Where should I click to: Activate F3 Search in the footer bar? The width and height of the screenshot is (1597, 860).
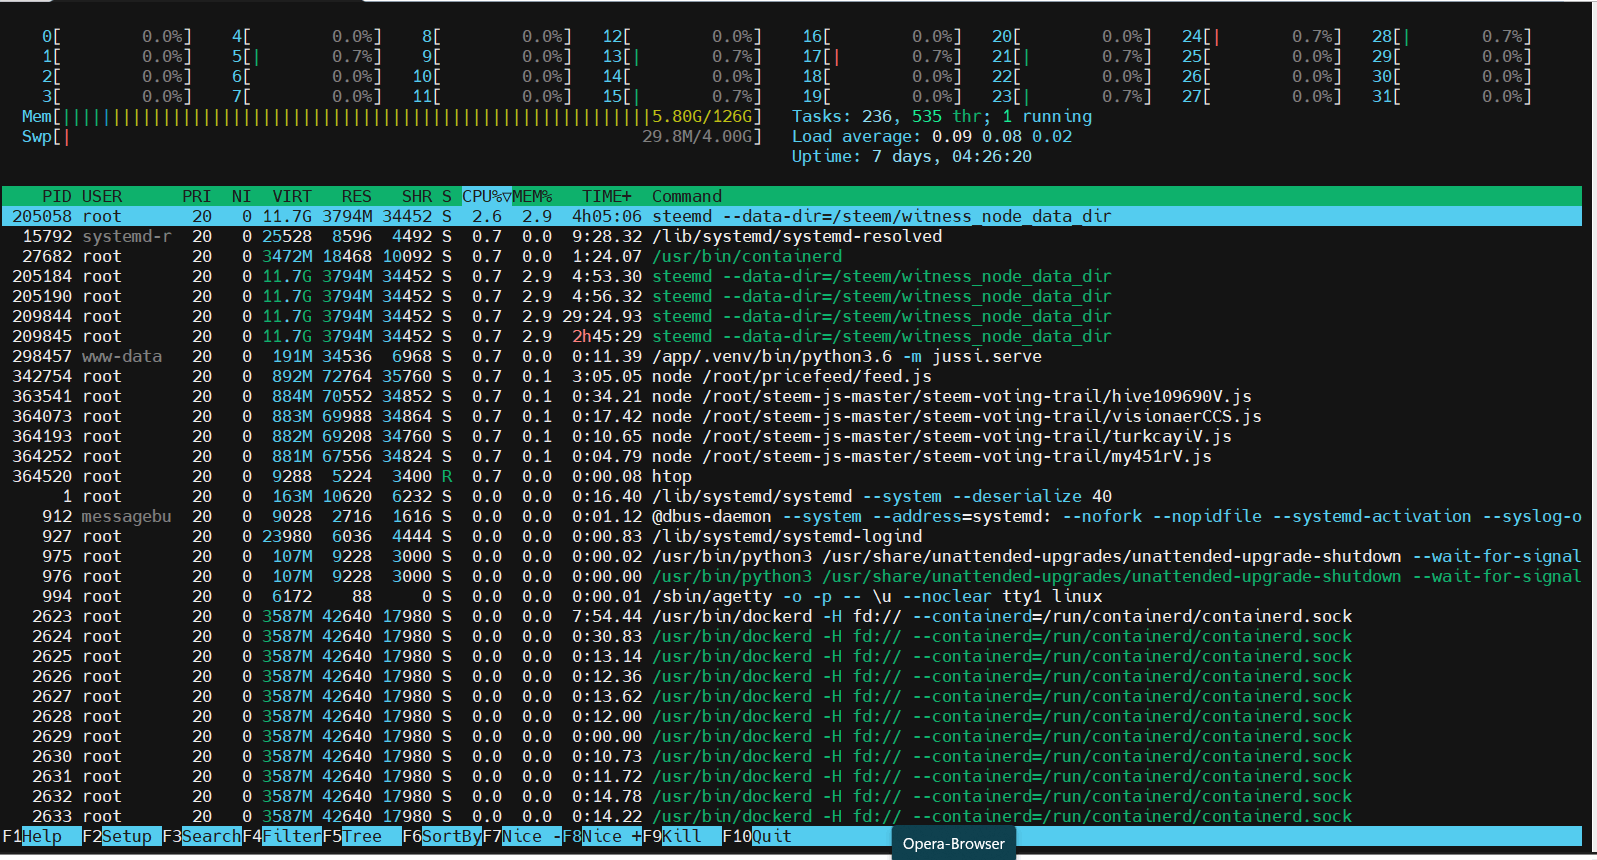pos(202,836)
